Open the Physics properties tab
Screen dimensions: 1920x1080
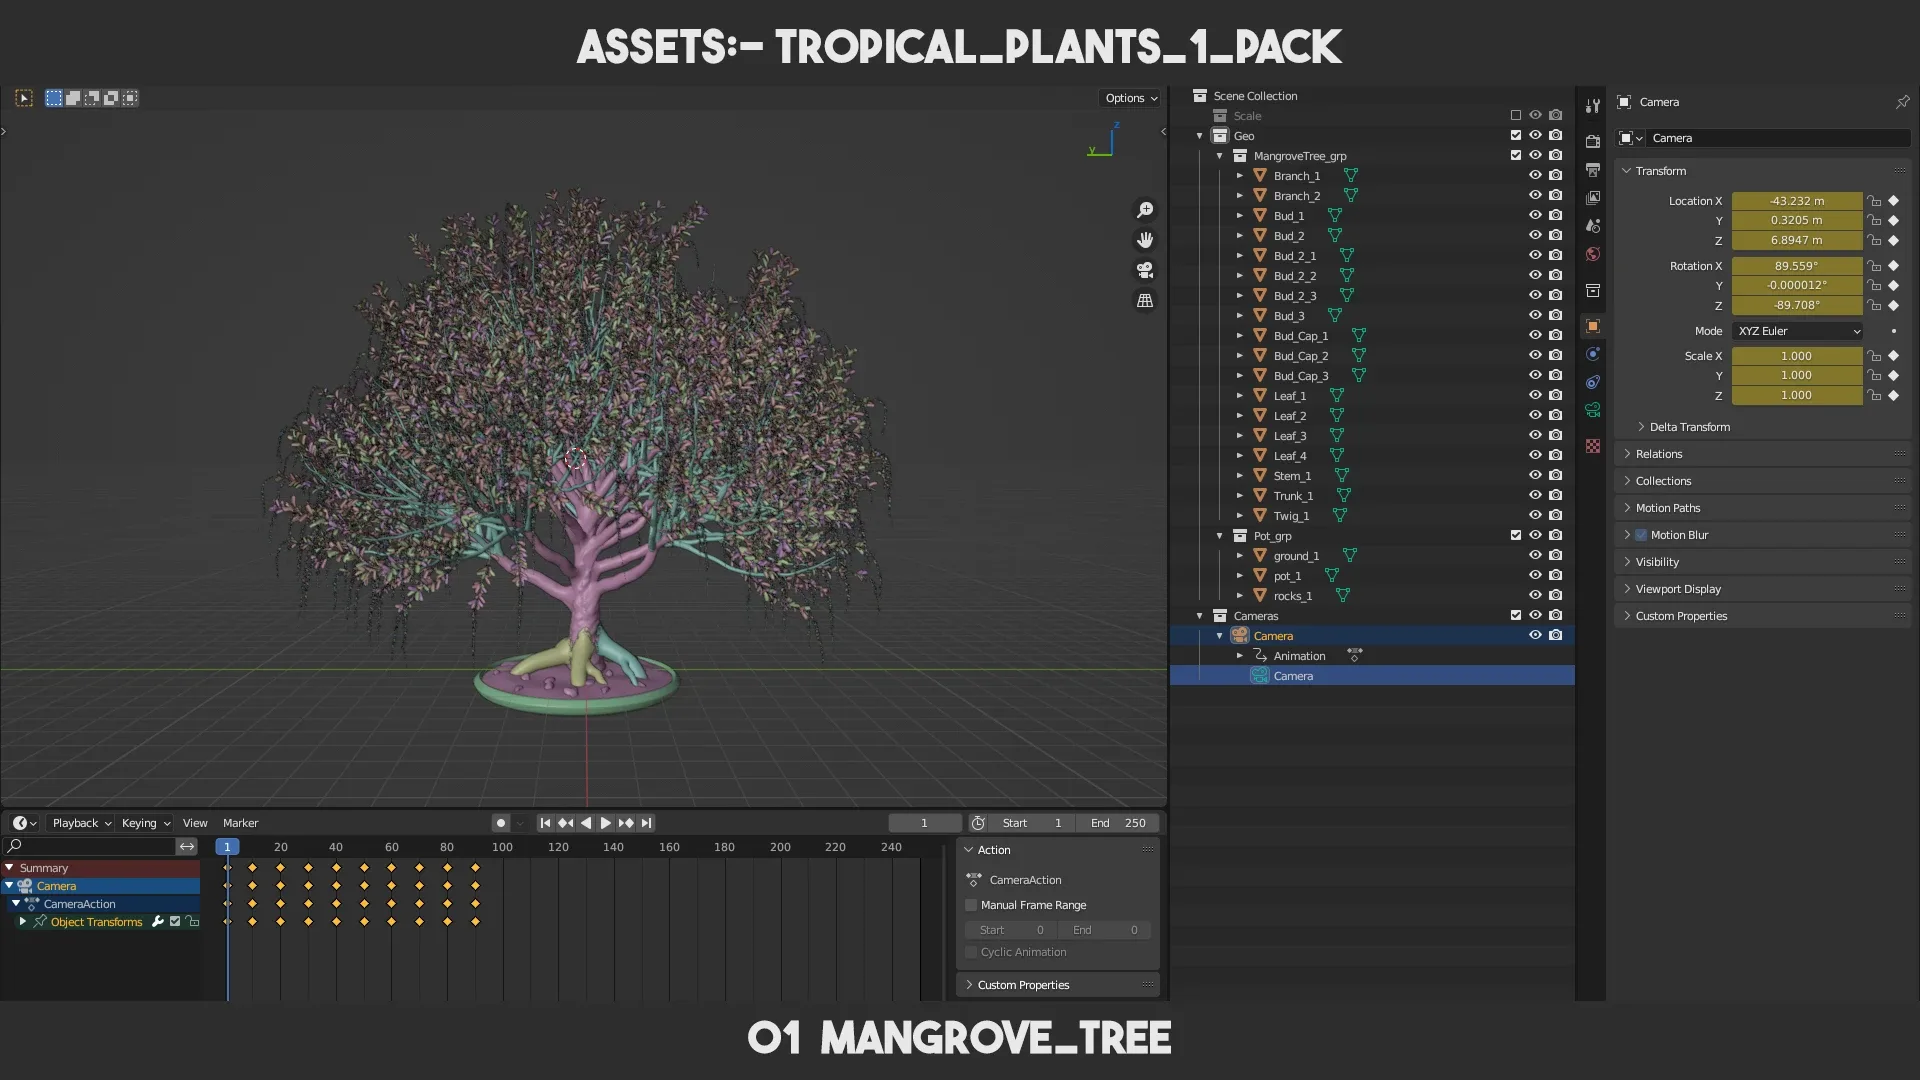[1593, 354]
